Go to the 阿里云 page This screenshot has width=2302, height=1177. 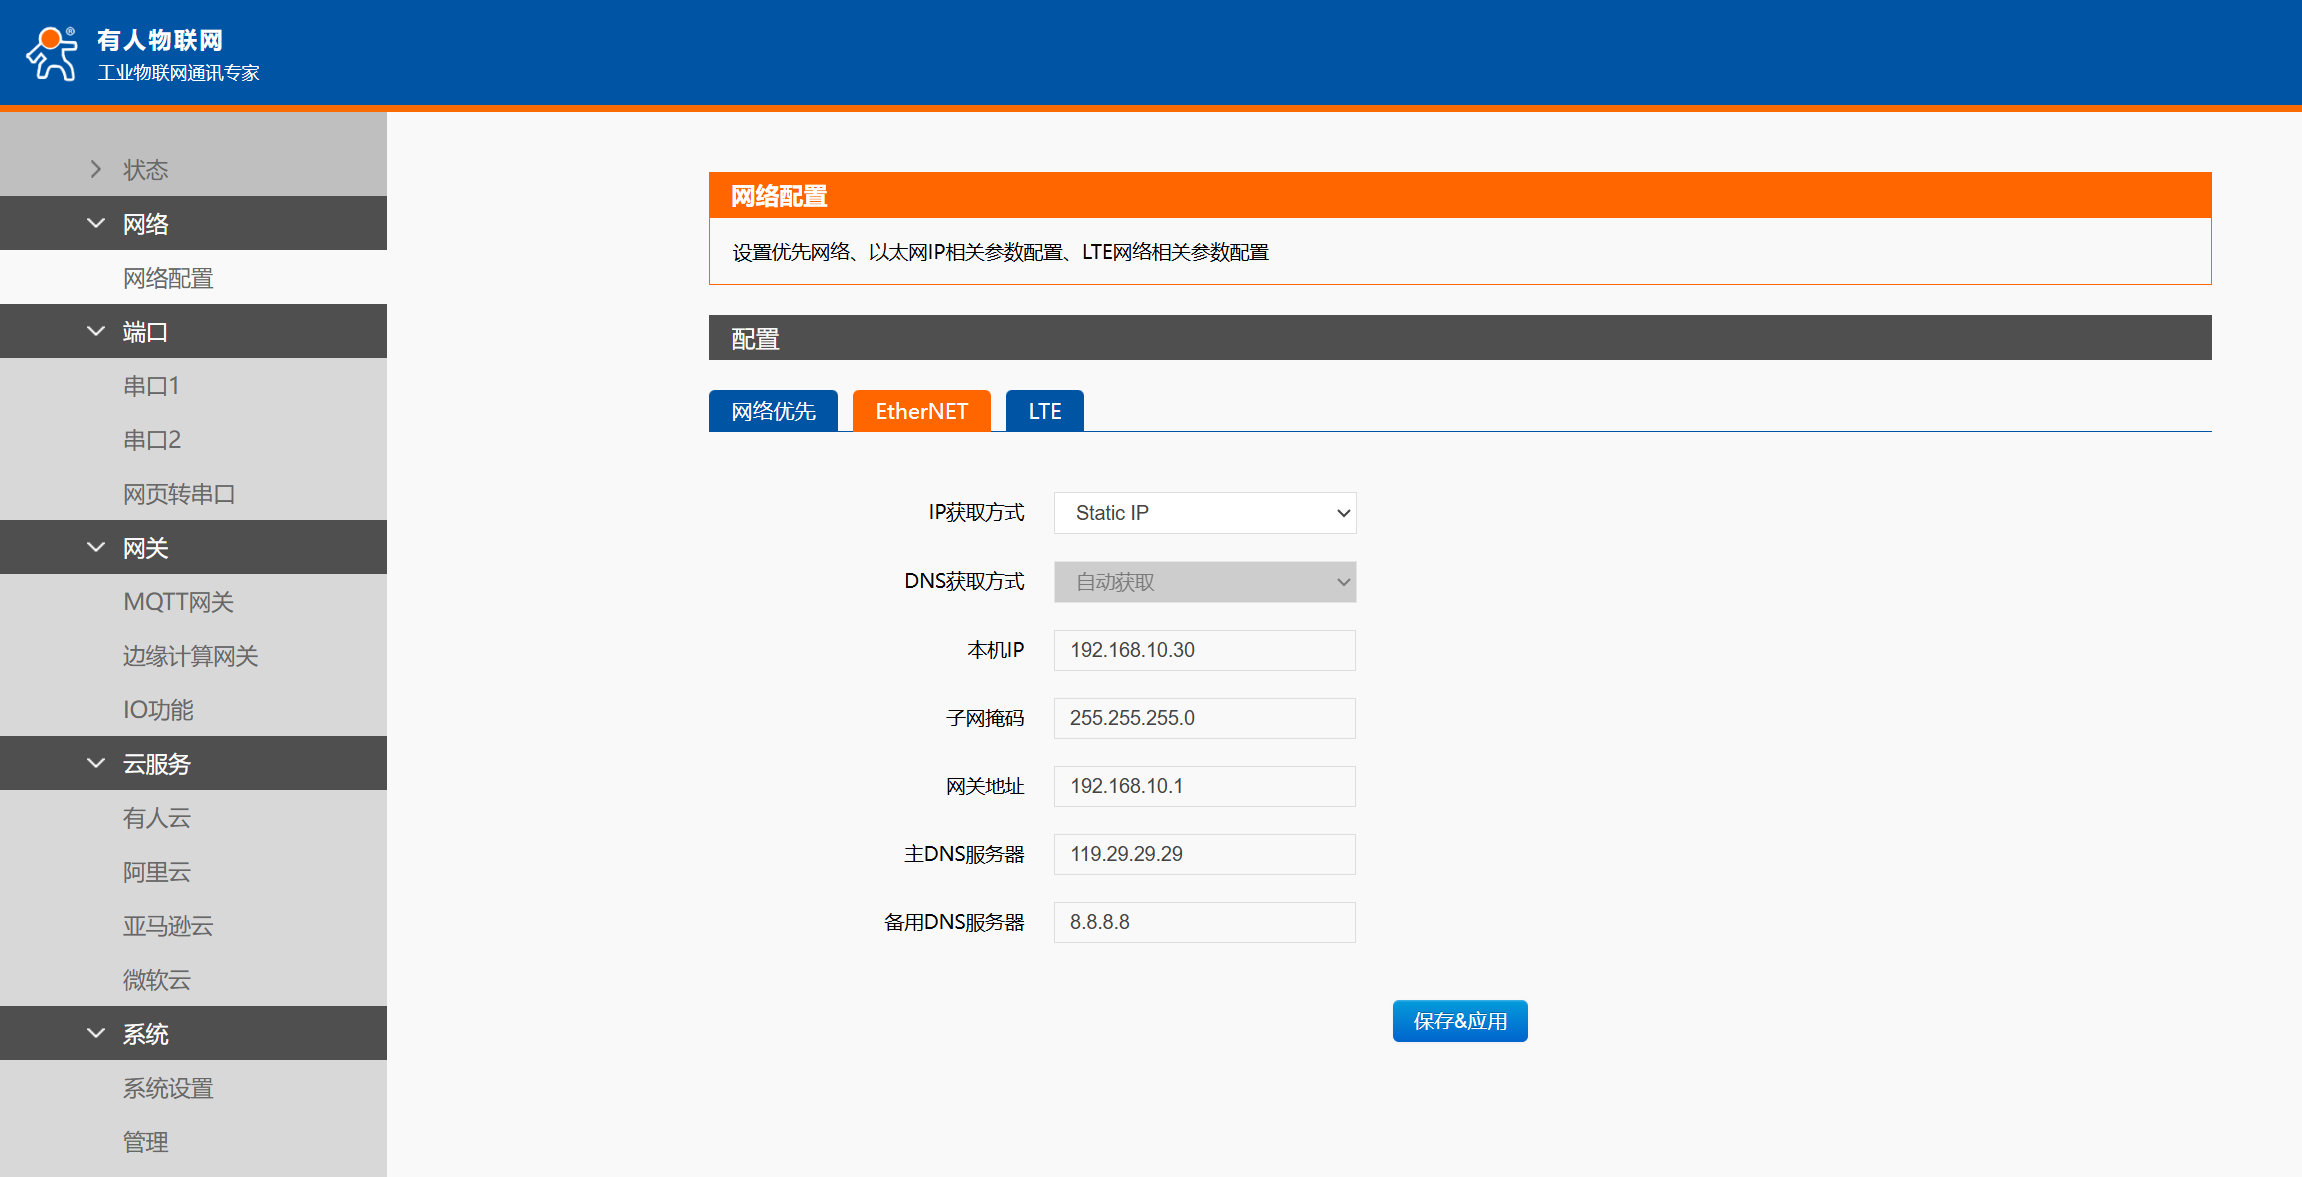click(156, 872)
